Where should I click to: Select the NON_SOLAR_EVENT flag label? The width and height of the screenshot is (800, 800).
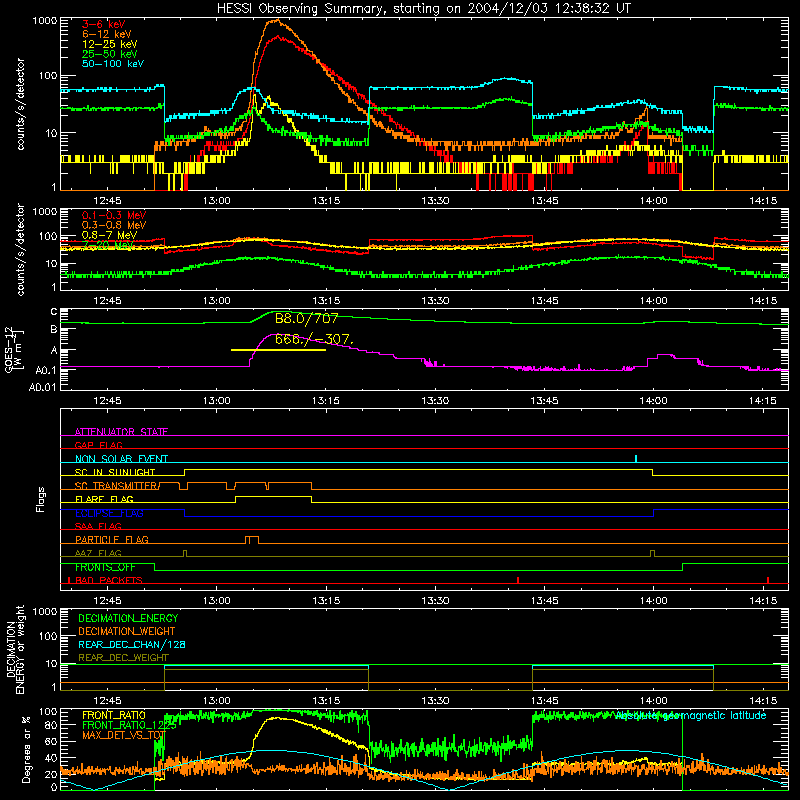[121, 459]
